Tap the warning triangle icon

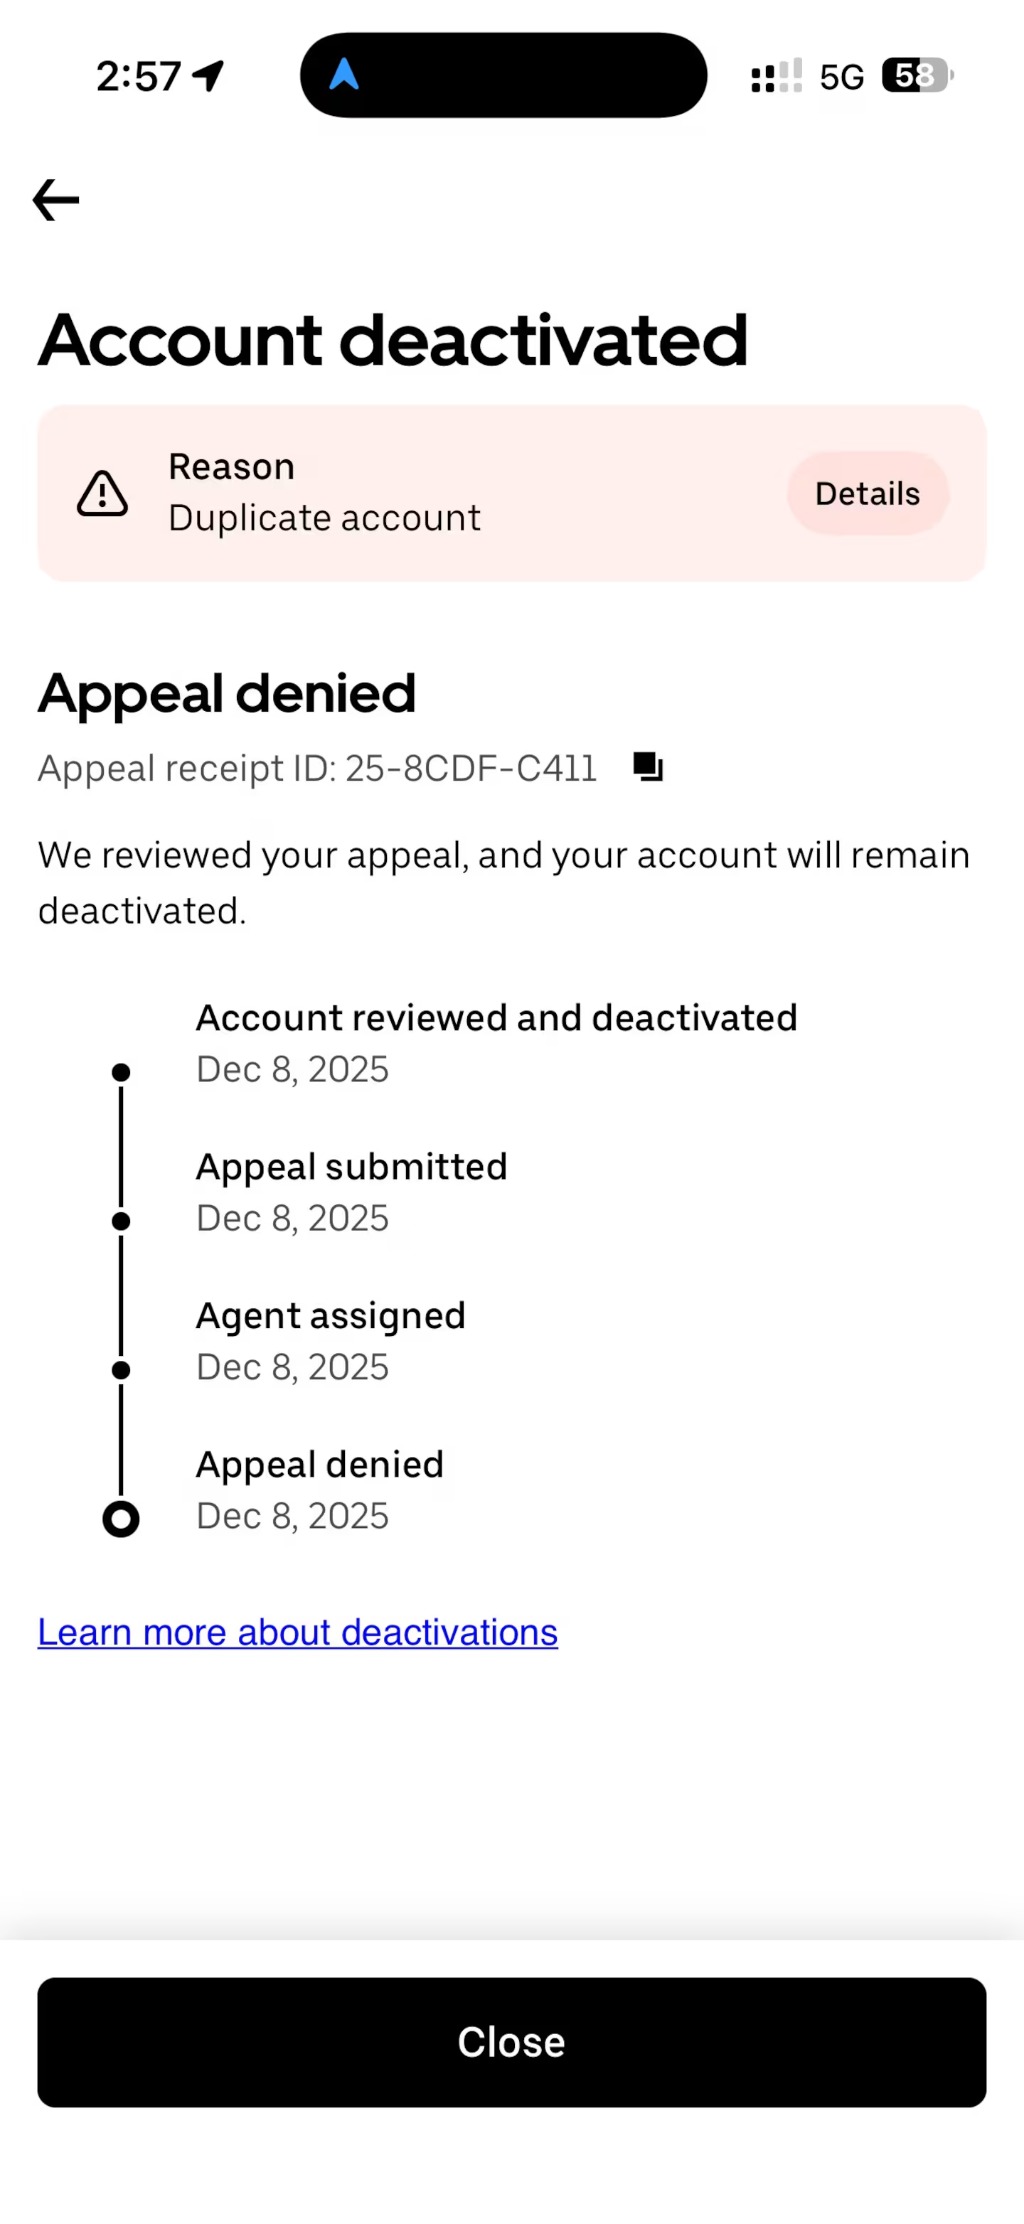102,493
